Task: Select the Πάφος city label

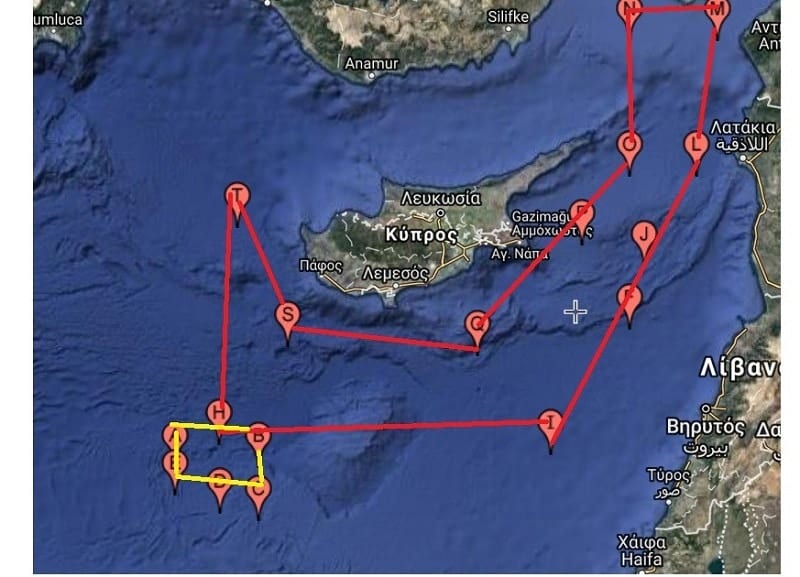Action: tap(321, 265)
